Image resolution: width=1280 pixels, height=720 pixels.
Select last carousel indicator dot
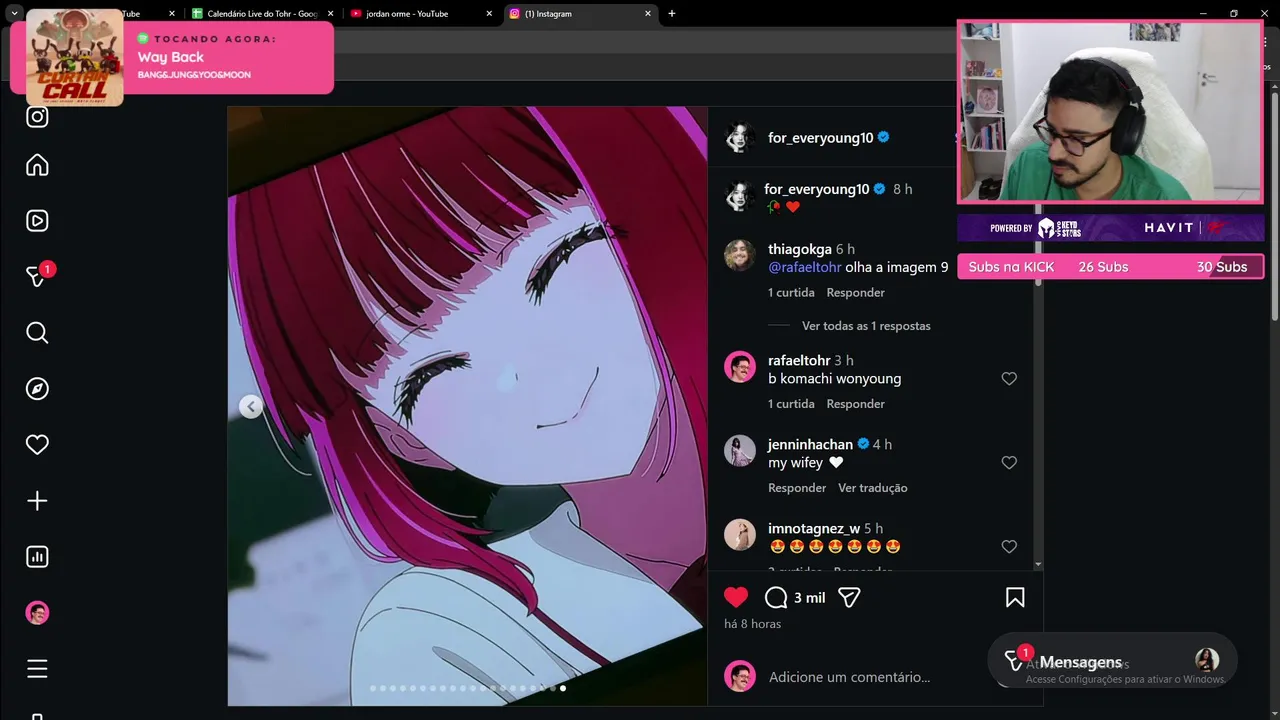[563, 688]
